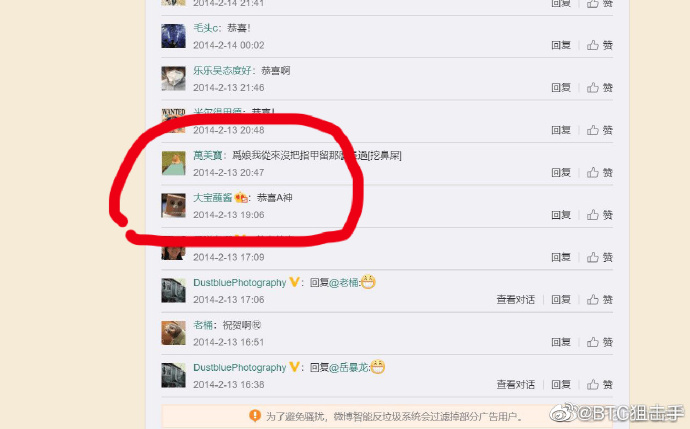Open 老桶's avatar thumbnail

(173, 333)
